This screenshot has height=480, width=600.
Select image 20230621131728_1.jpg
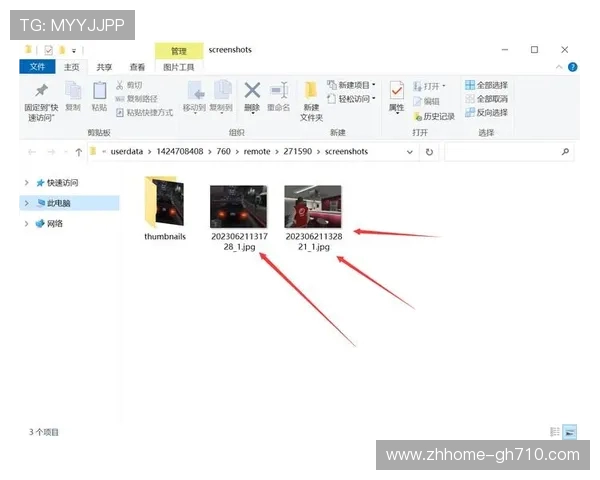pos(239,218)
